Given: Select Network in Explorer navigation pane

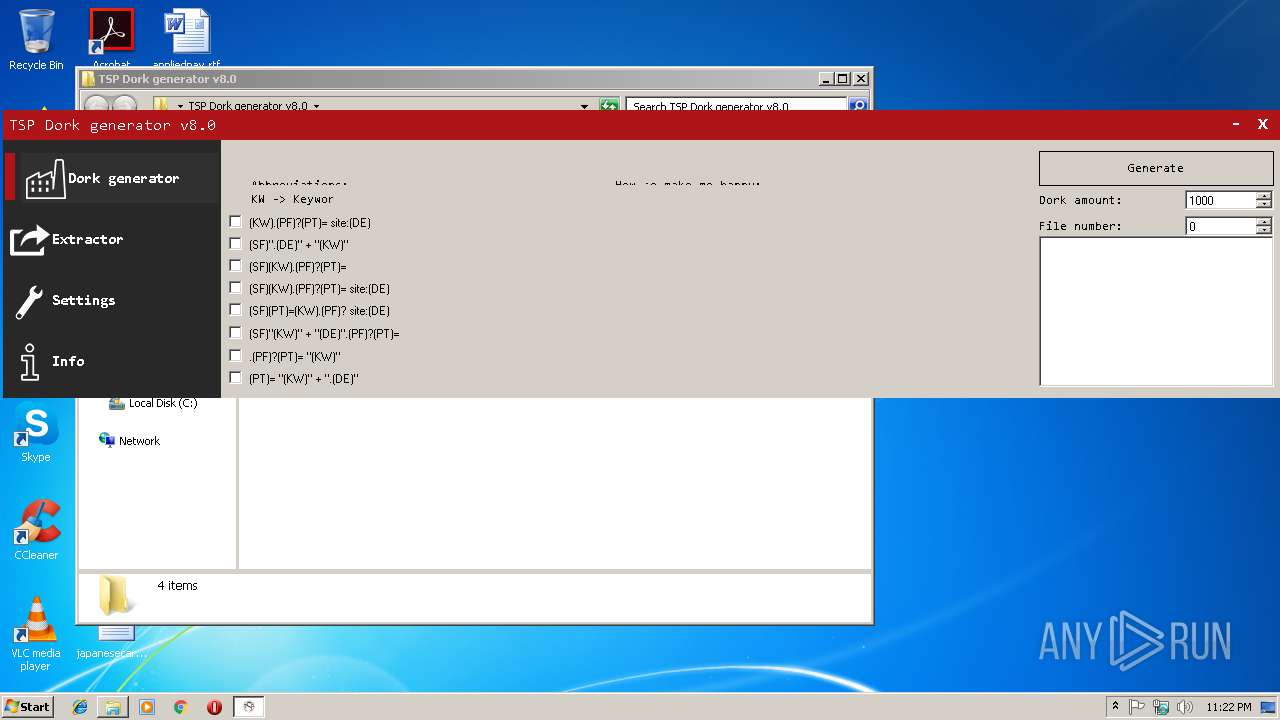Looking at the screenshot, I should (x=129, y=441).
